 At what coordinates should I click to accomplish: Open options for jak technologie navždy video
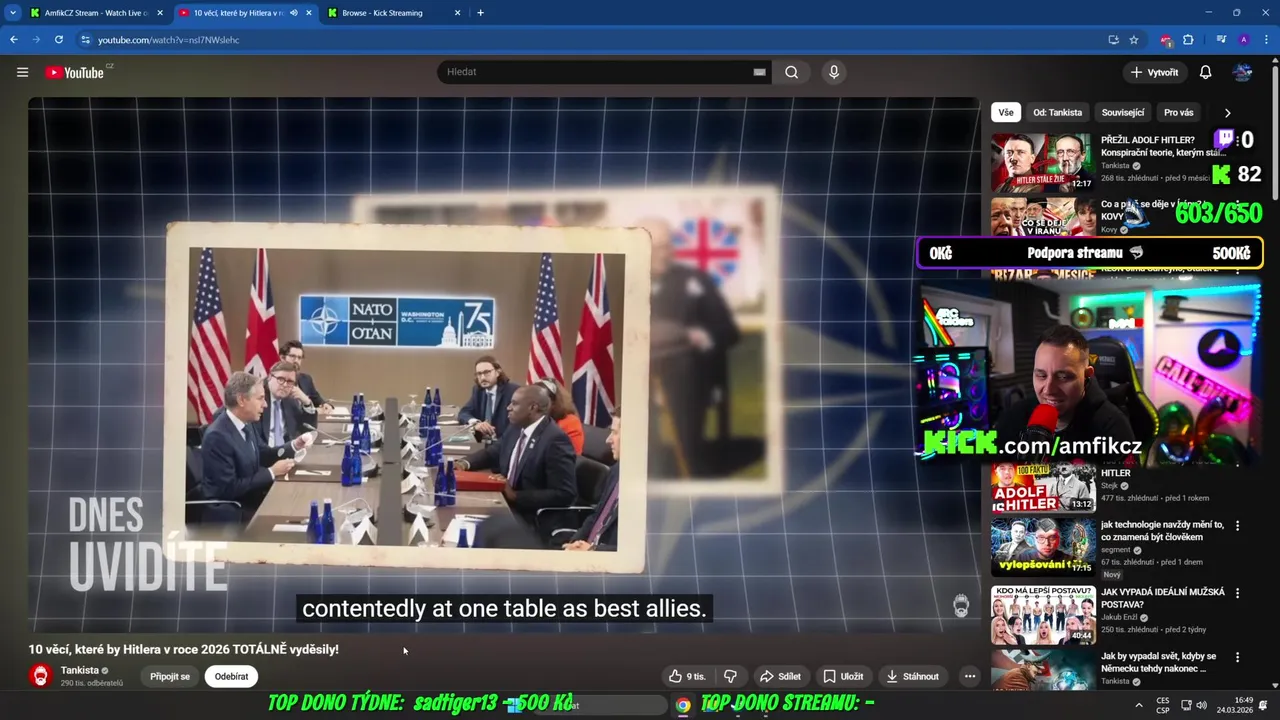(1237, 525)
